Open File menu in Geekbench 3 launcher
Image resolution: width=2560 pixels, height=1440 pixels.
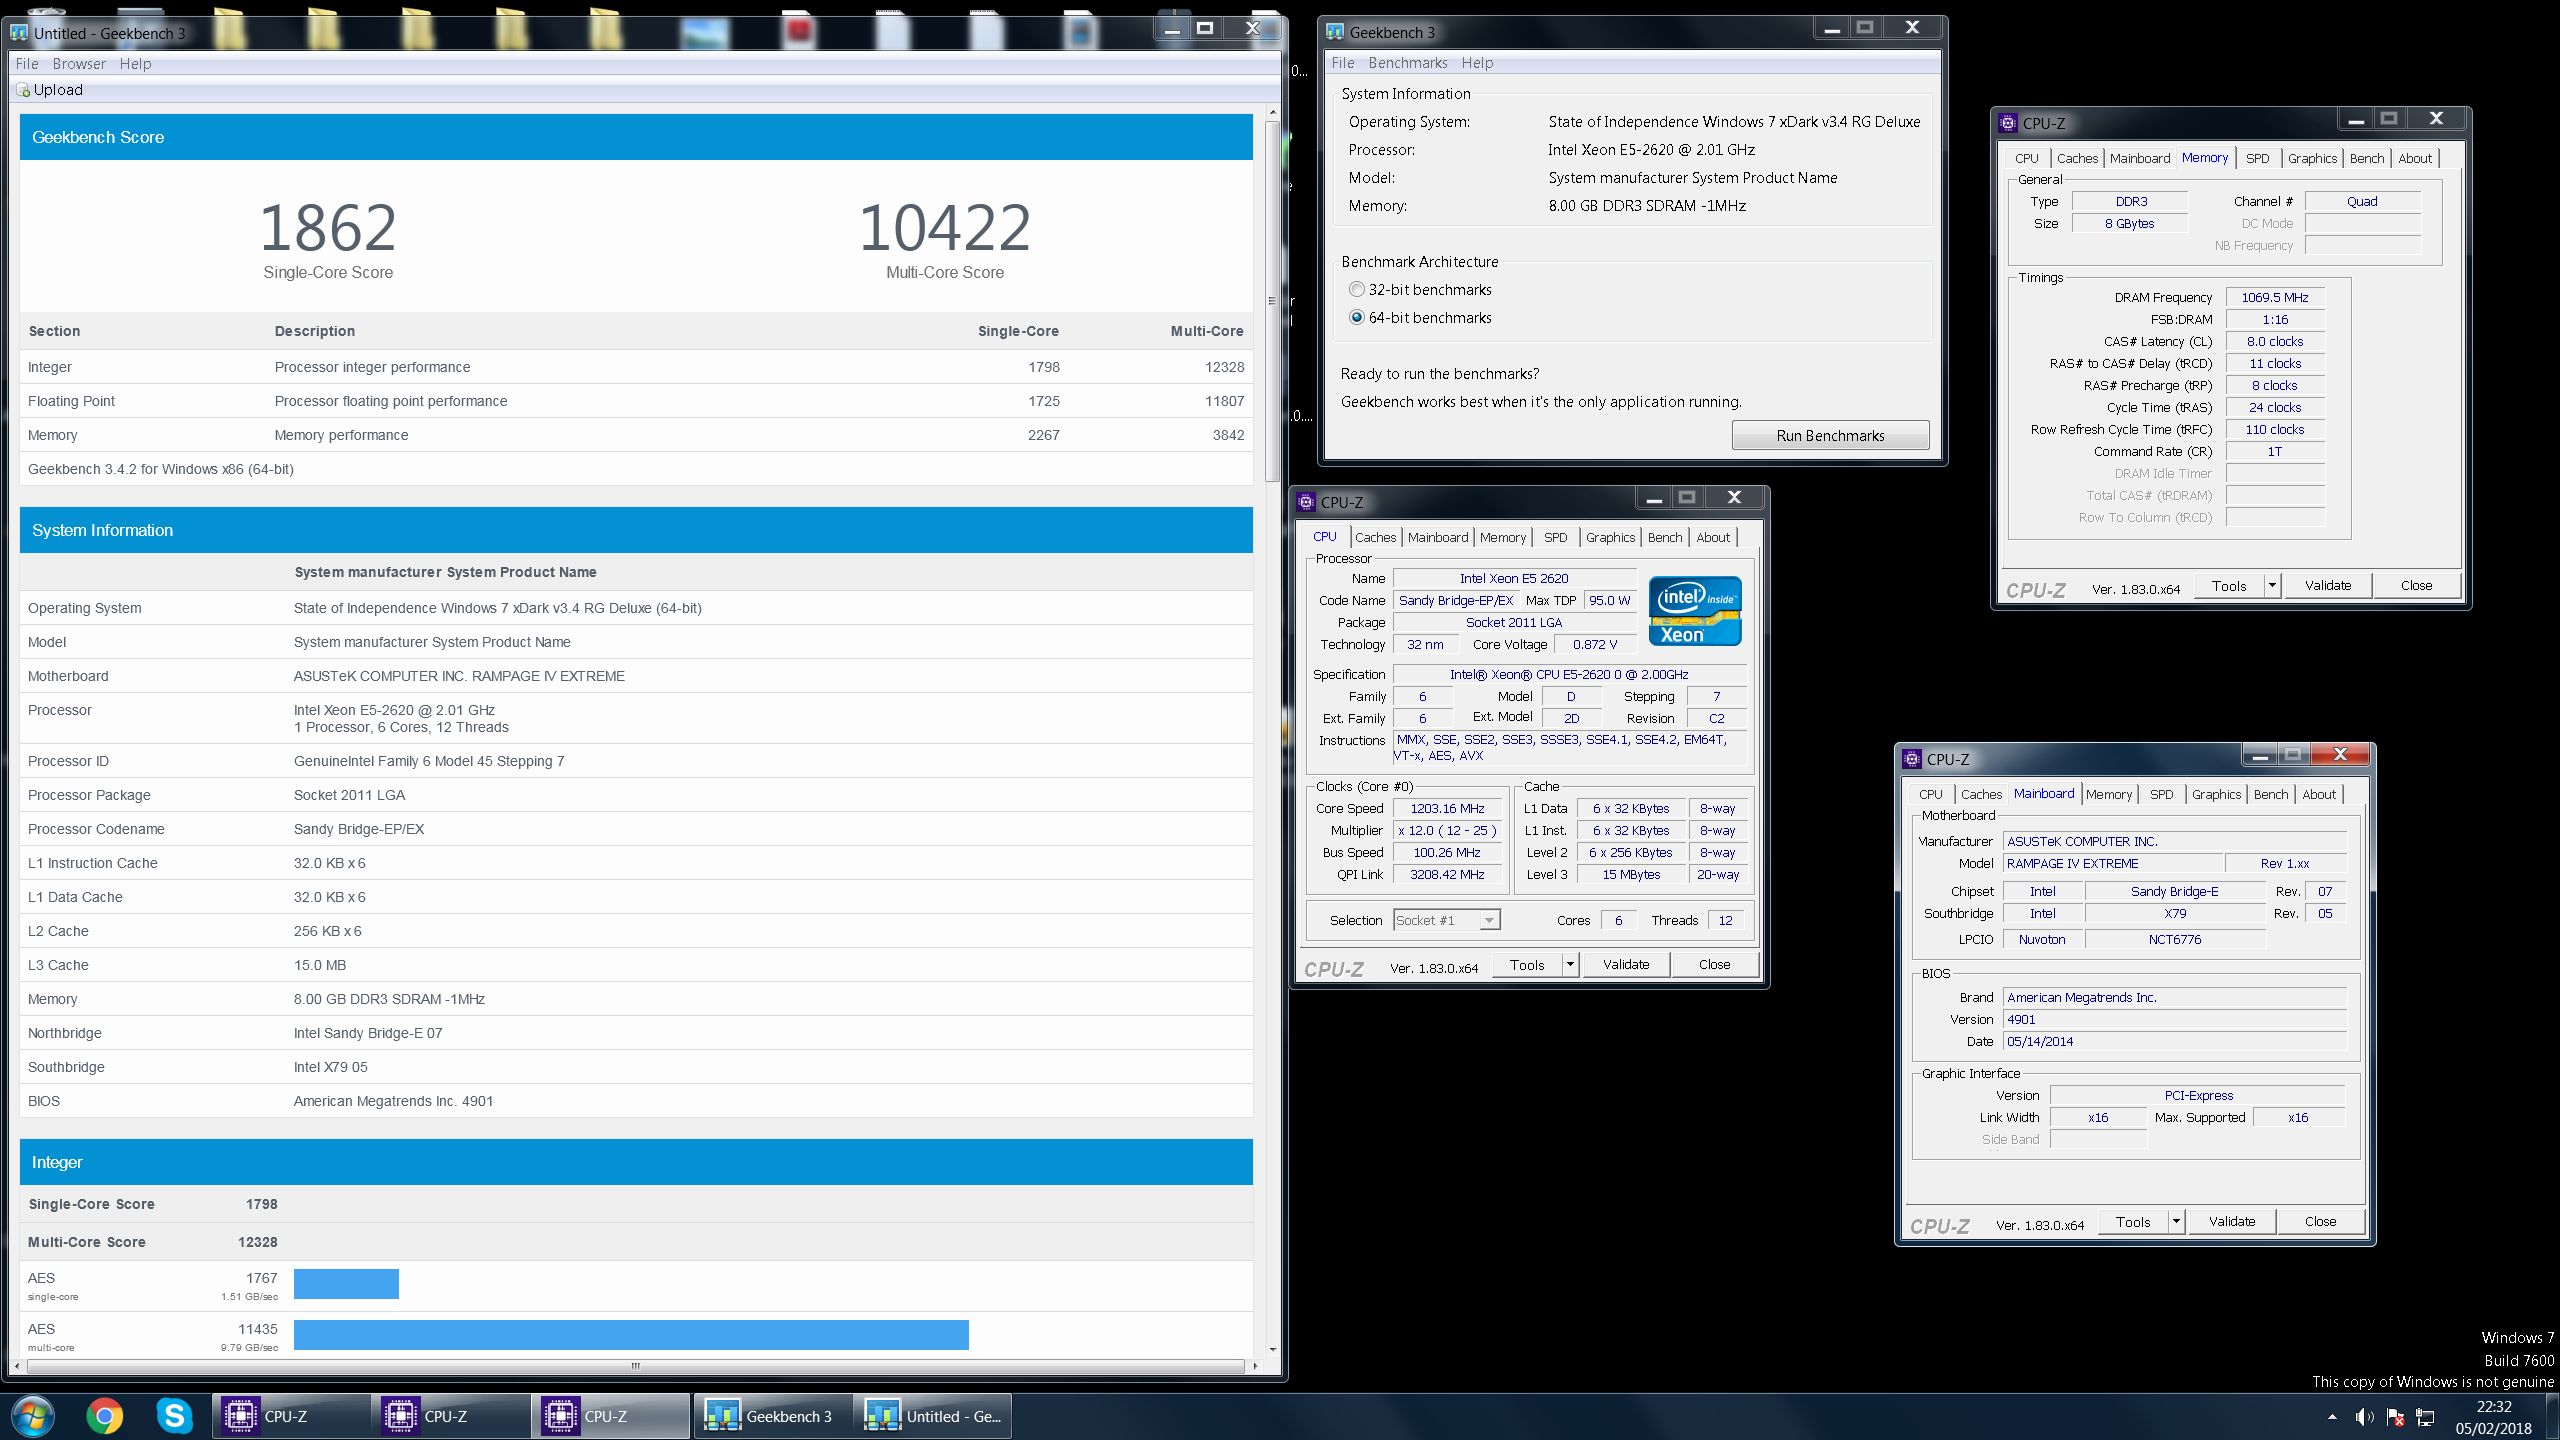pos(1343,63)
